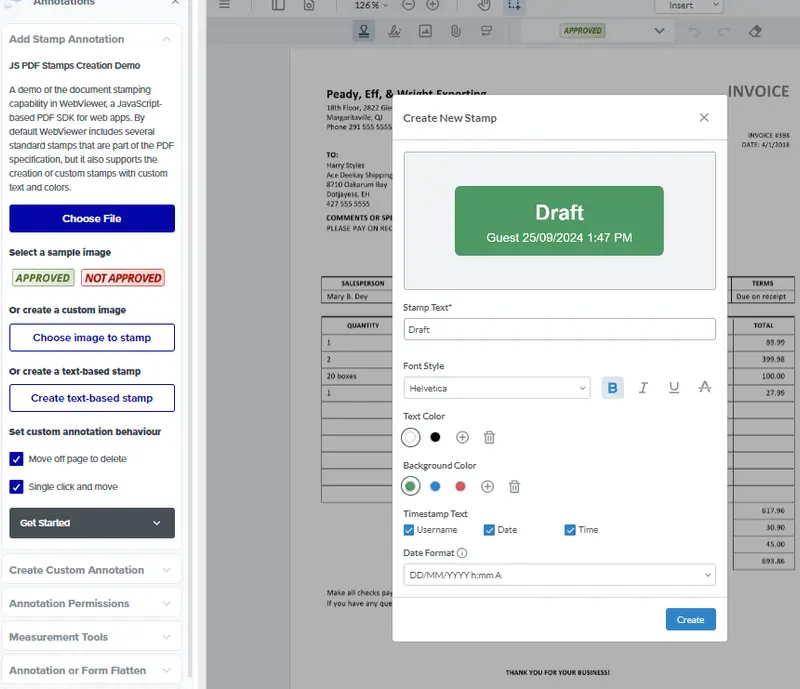Select the marquee selection tool
Viewport: 800px width, 689px height.
coord(514,5)
